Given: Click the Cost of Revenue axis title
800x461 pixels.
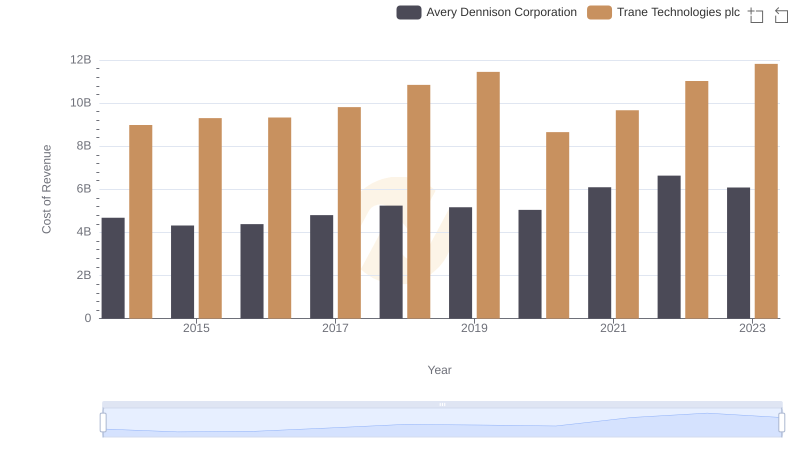Looking at the screenshot, I should (x=46, y=189).
